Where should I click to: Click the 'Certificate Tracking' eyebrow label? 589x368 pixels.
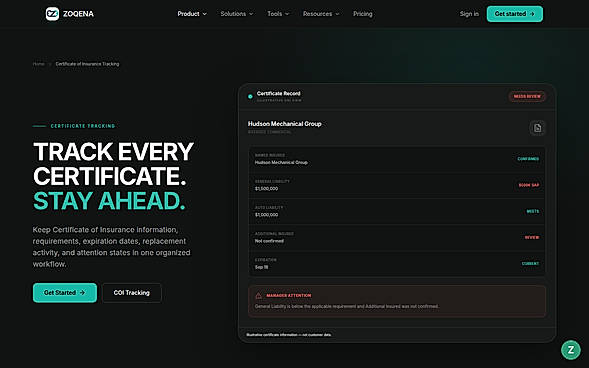[83, 126]
